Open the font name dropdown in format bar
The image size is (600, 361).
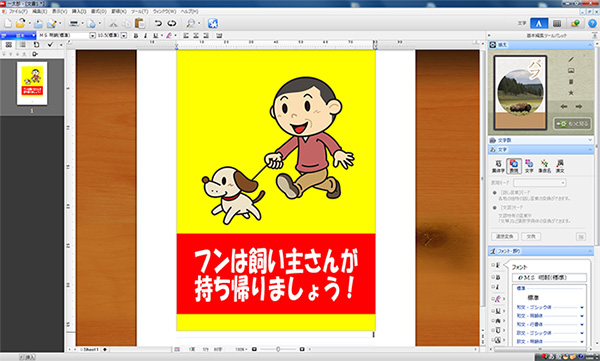click(x=92, y=35)
